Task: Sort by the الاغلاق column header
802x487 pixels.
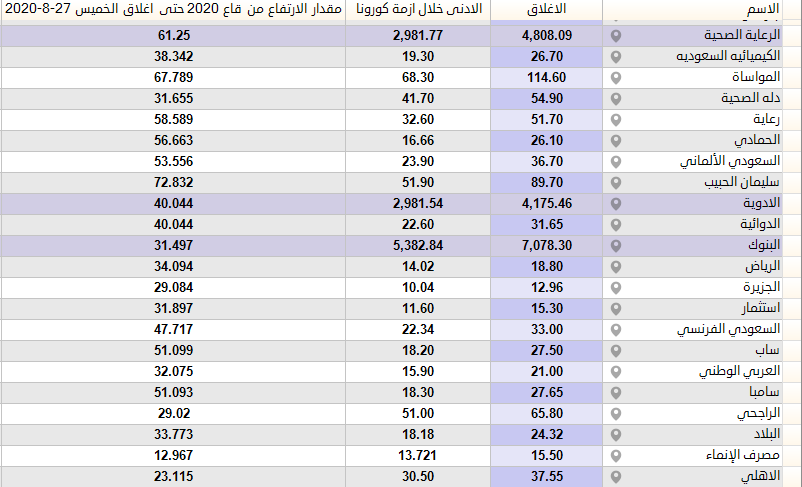Action: click(546, 9)
